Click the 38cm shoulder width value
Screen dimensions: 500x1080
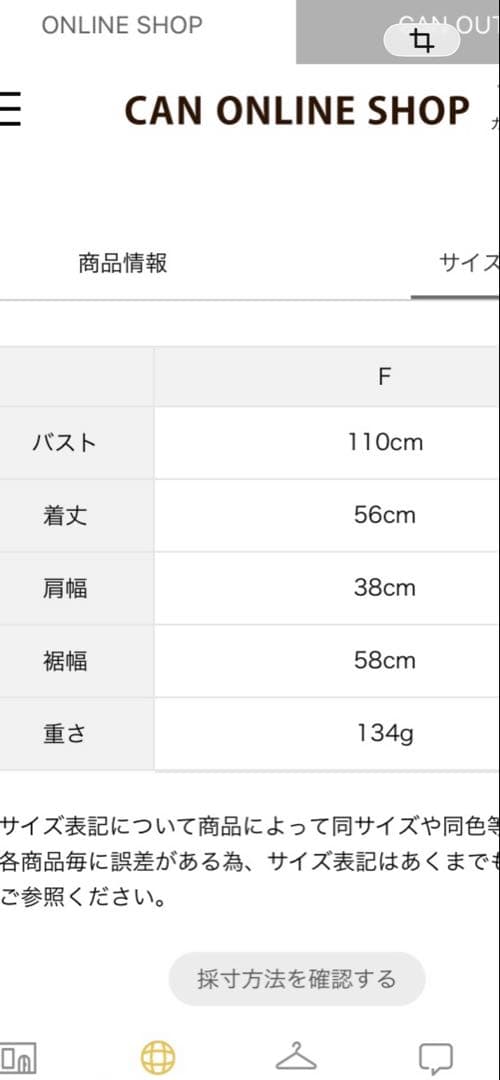[x=385, y=588]
